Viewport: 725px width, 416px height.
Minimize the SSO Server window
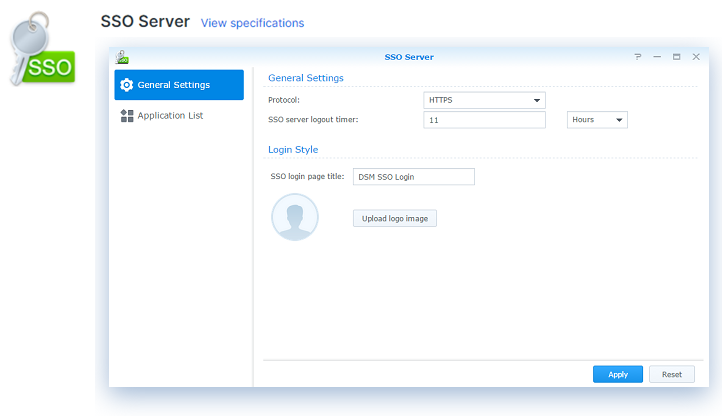657,57
